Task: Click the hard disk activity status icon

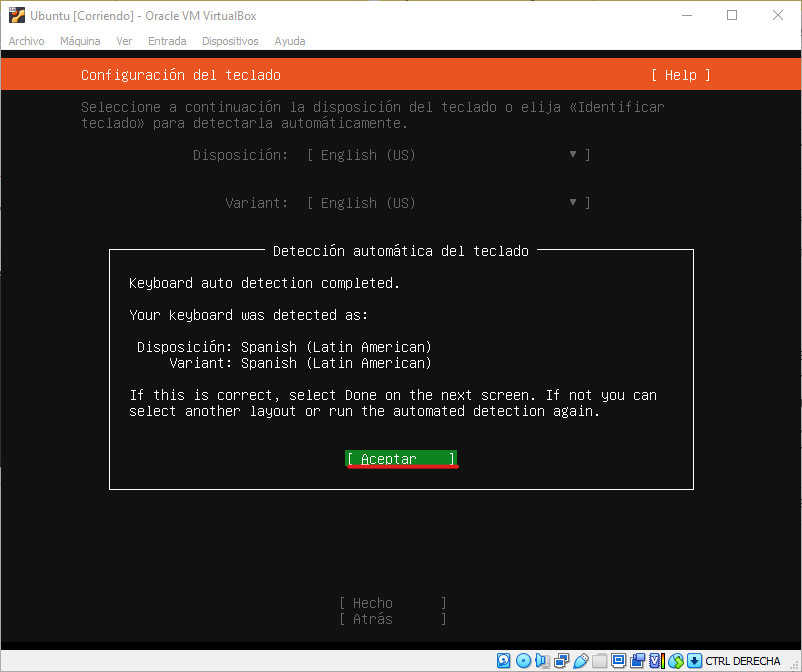Action: click(503, 661)
